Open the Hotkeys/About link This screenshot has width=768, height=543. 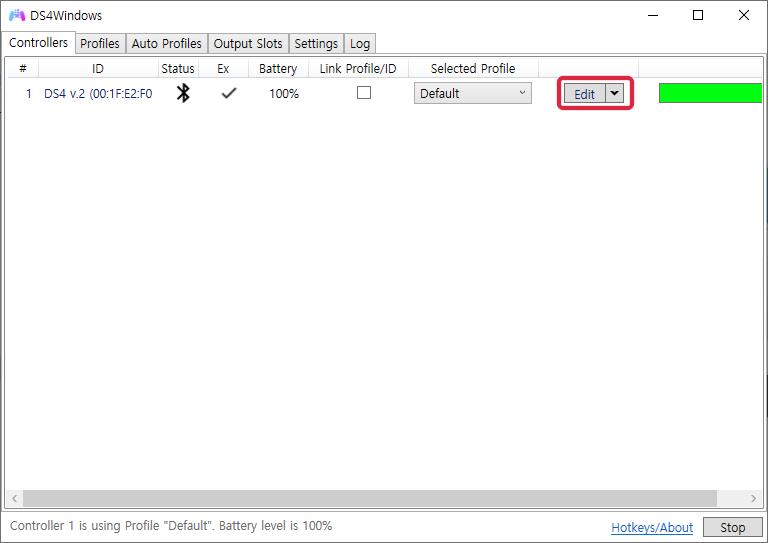tap(652, 527)
